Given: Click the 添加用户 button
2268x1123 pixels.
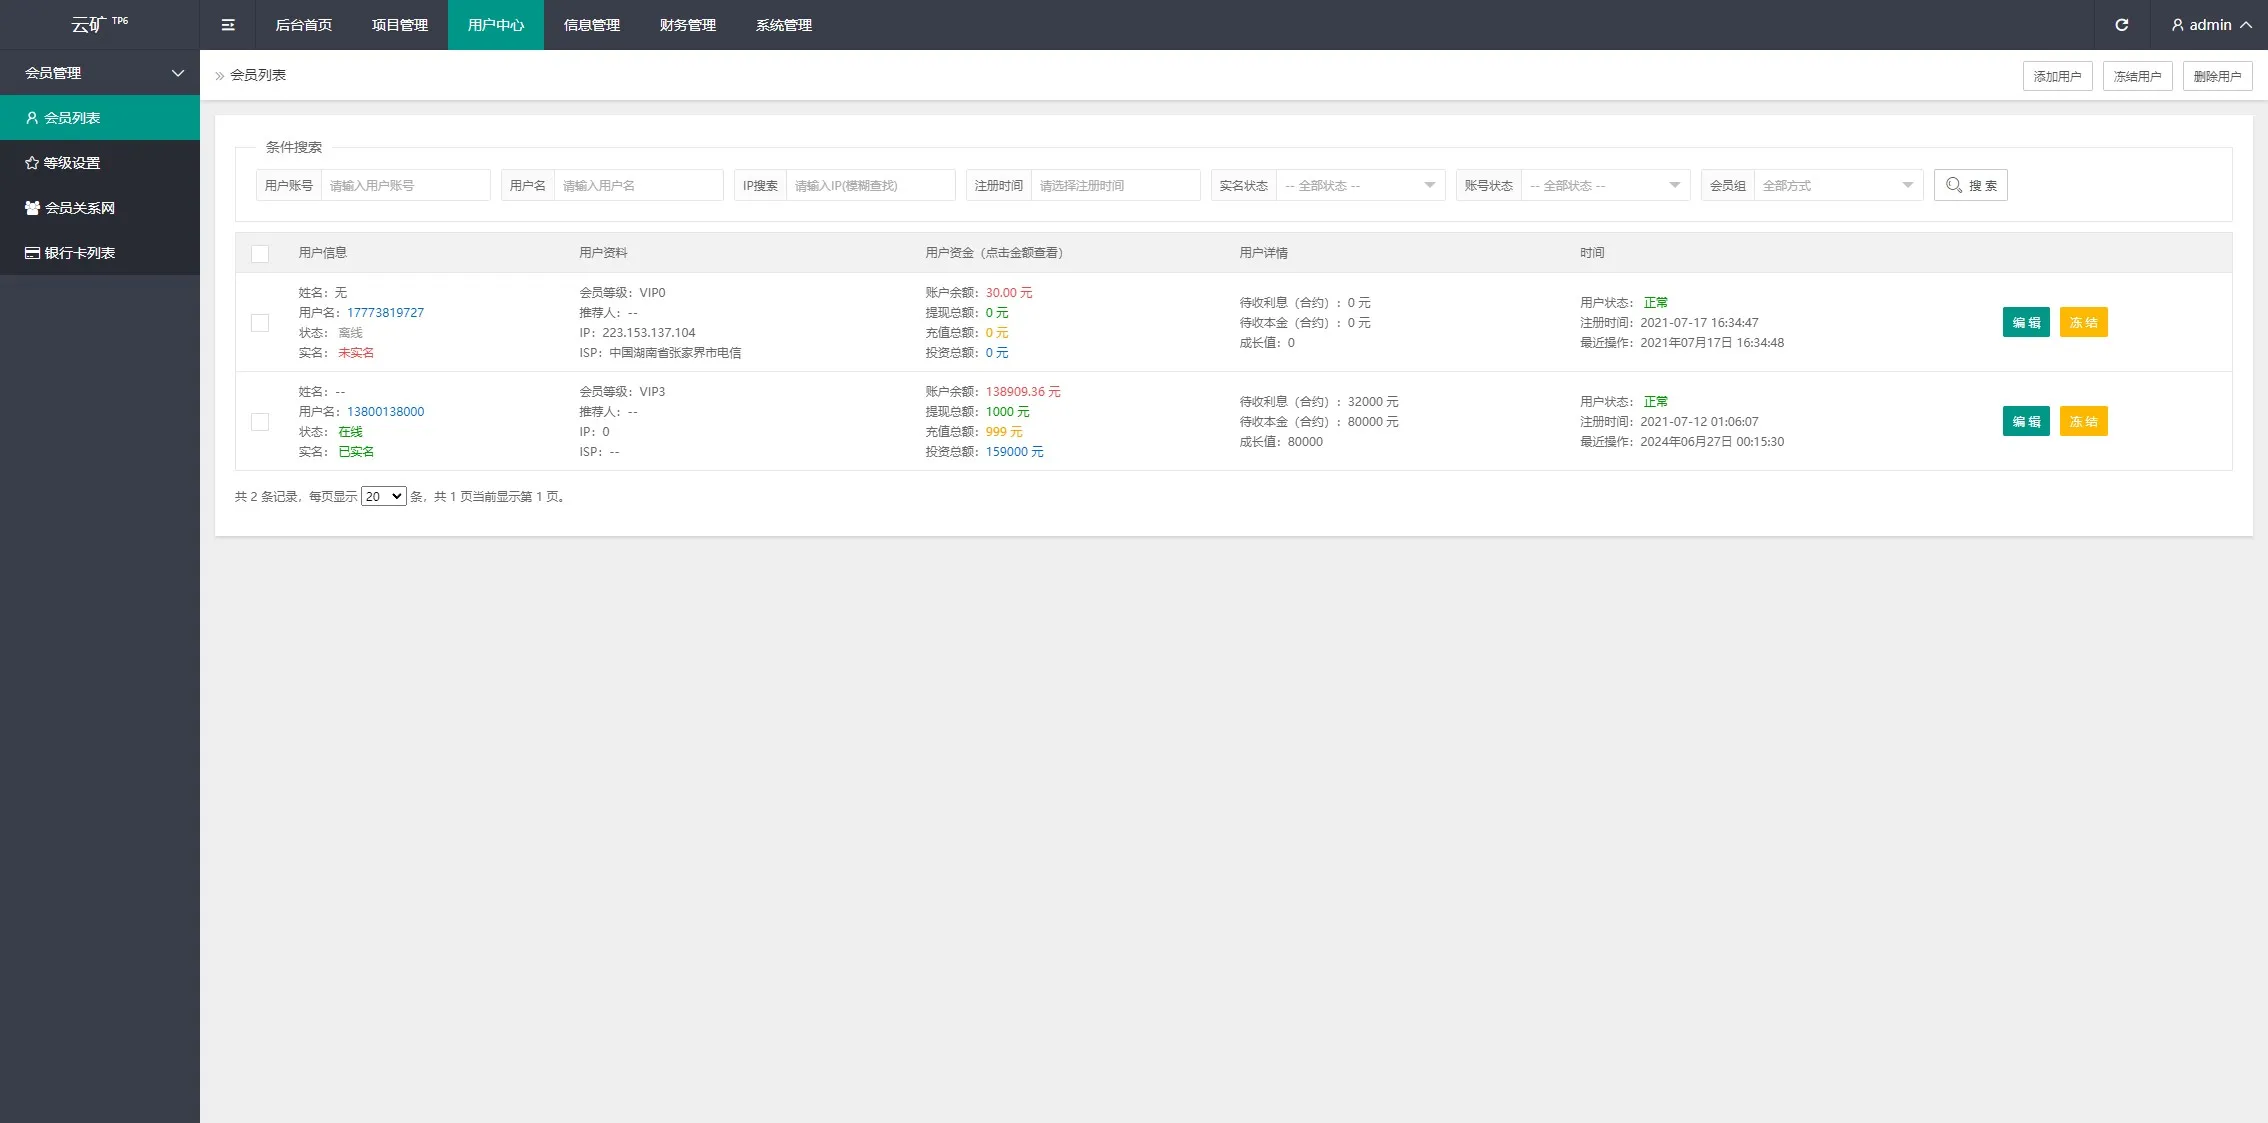Looking at the screenshot, I should (2057, 76).
